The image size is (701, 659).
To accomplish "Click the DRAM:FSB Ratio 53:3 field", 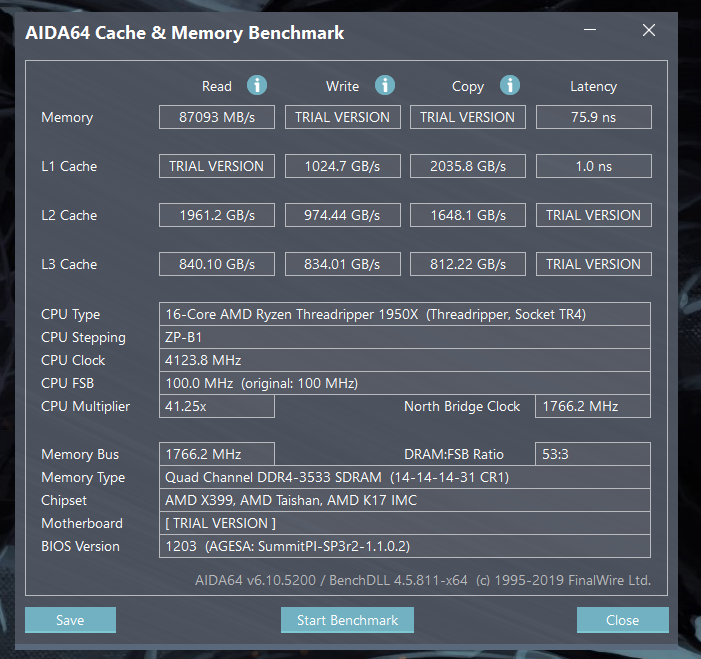I will tap(593, 454).
